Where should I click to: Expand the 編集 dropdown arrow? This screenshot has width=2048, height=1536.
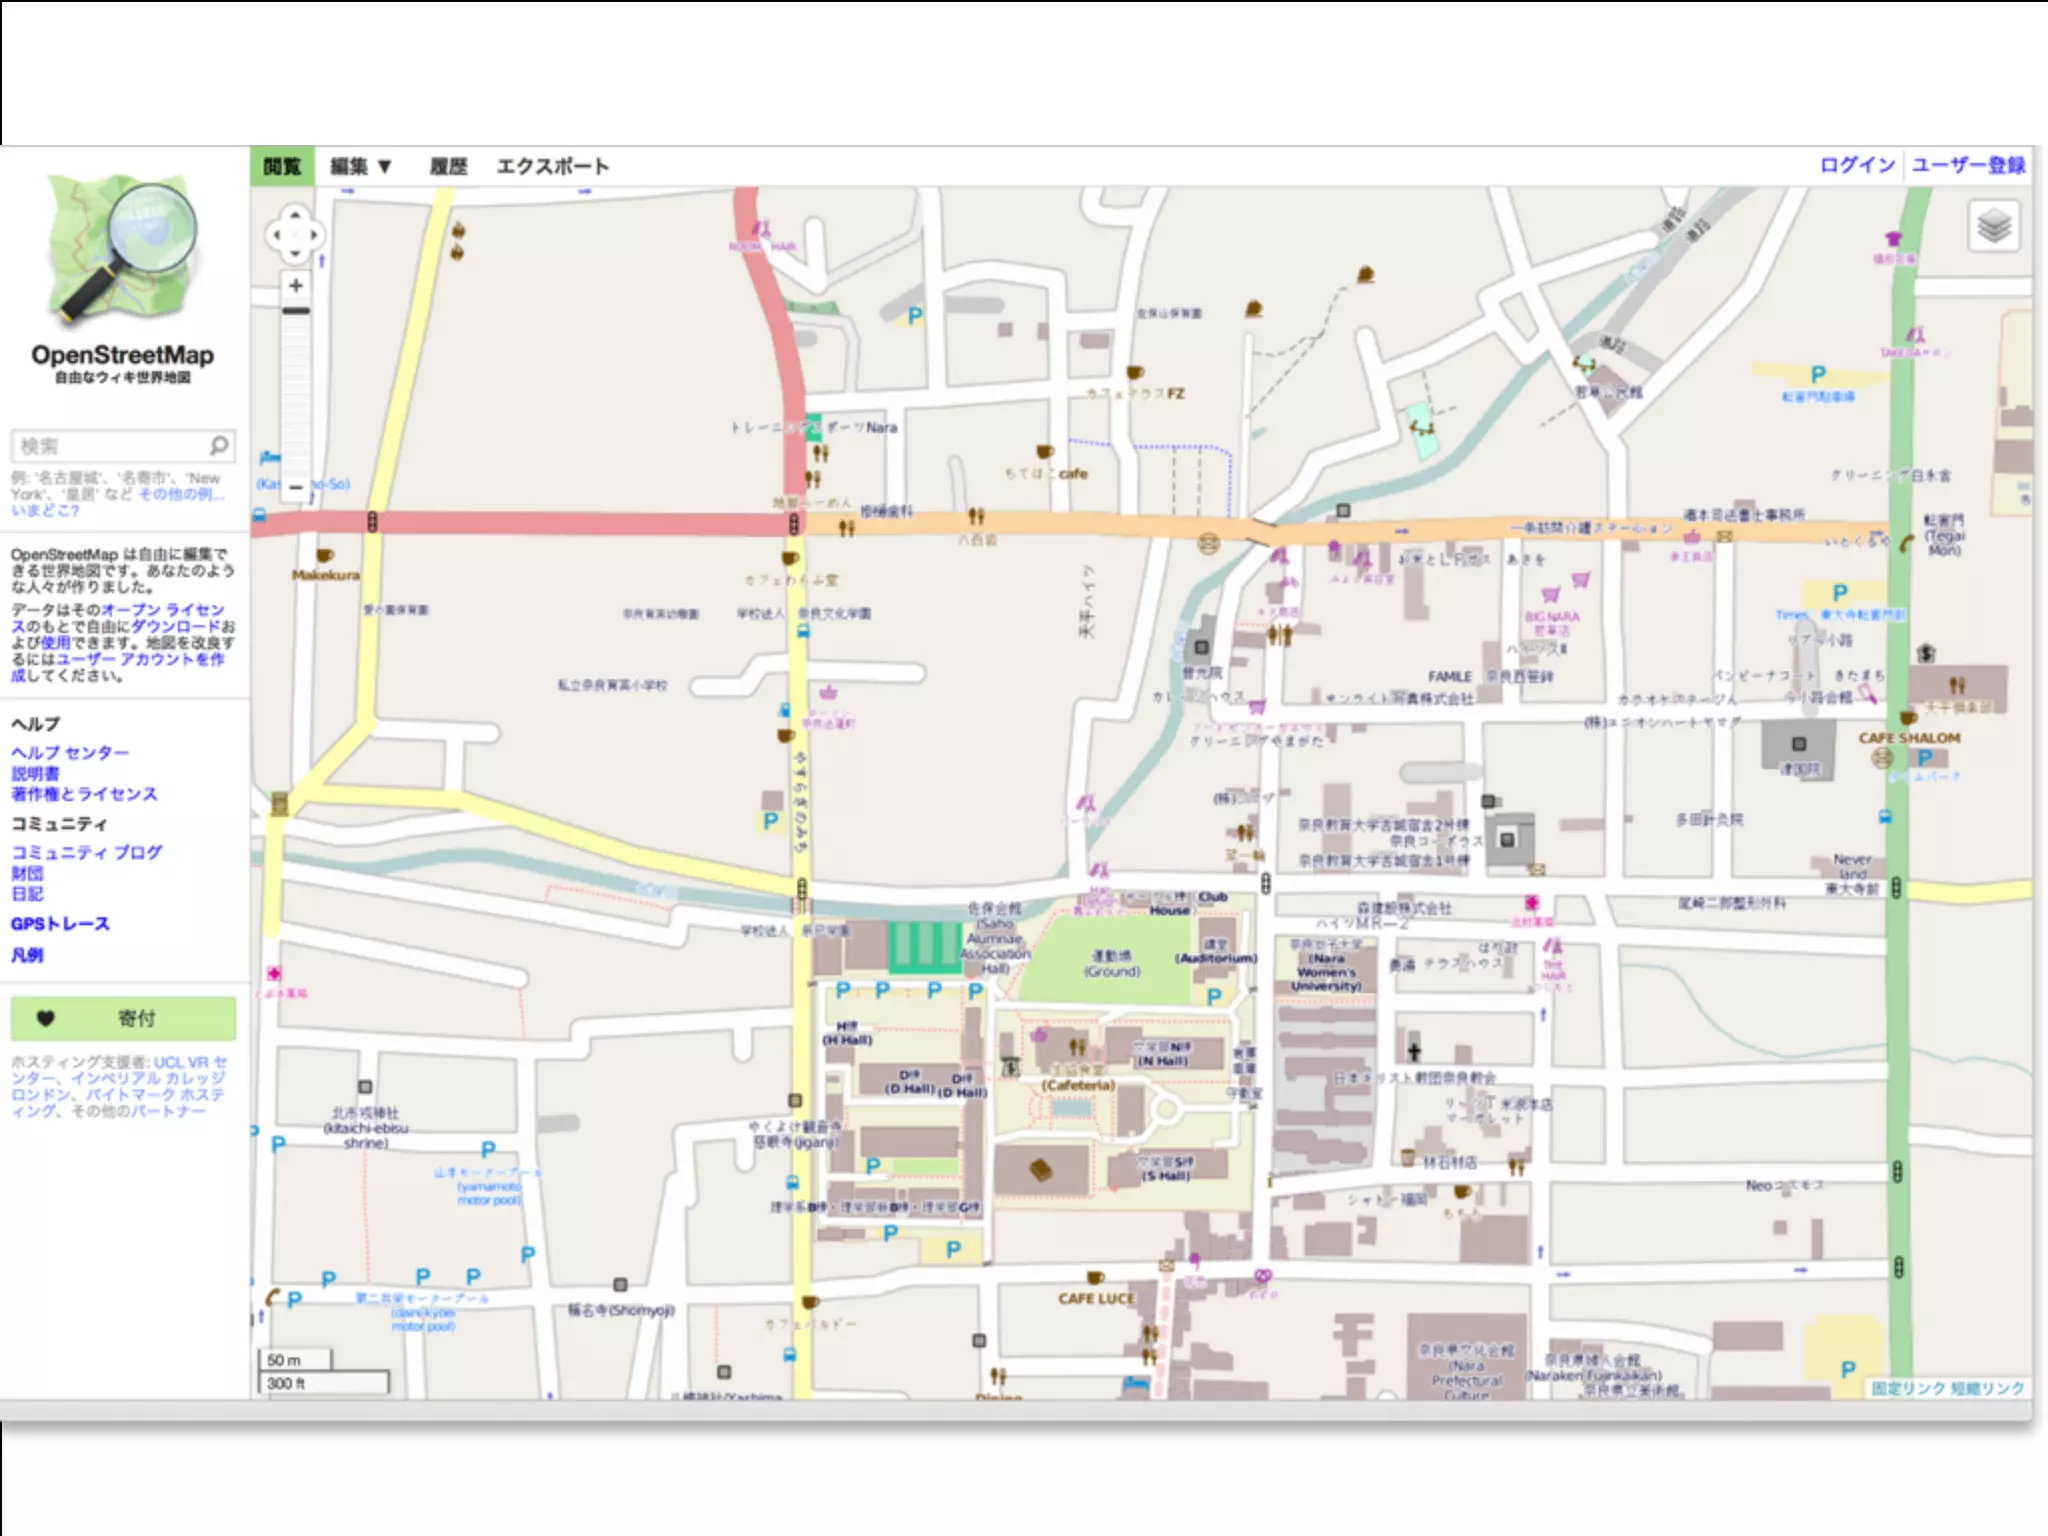click(384, 167)
